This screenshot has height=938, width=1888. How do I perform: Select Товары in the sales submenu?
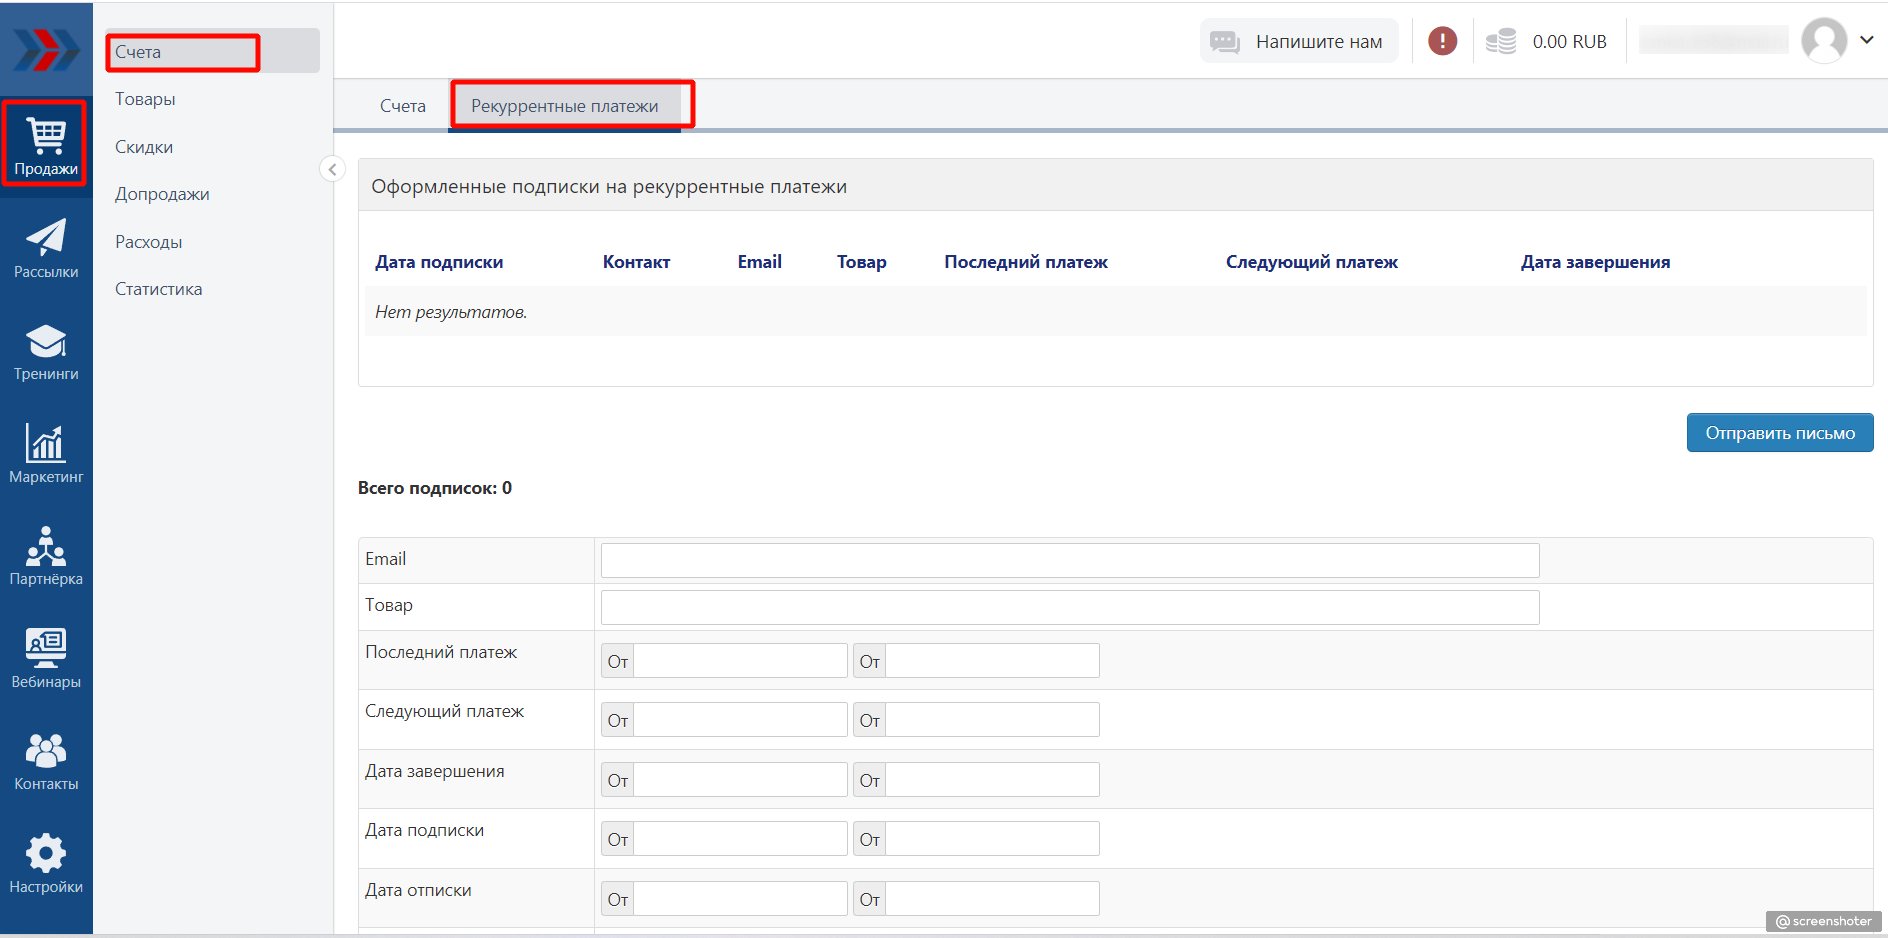tap(145, 99)
